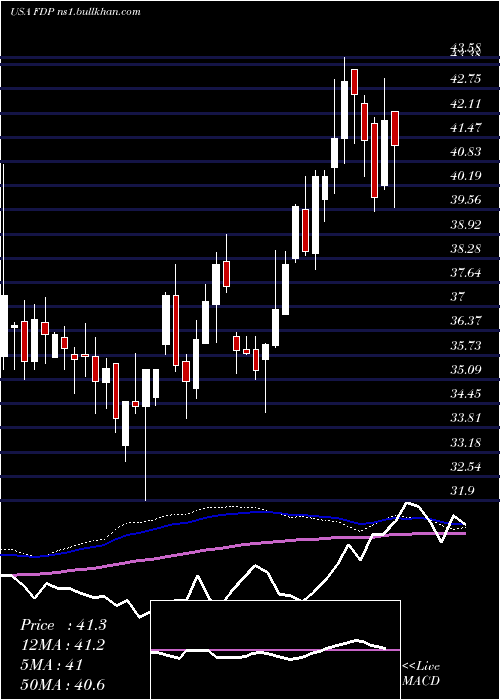Select the 12MA : 41.2 legend entry
This screenshot has height=700, width=500.
63,645
